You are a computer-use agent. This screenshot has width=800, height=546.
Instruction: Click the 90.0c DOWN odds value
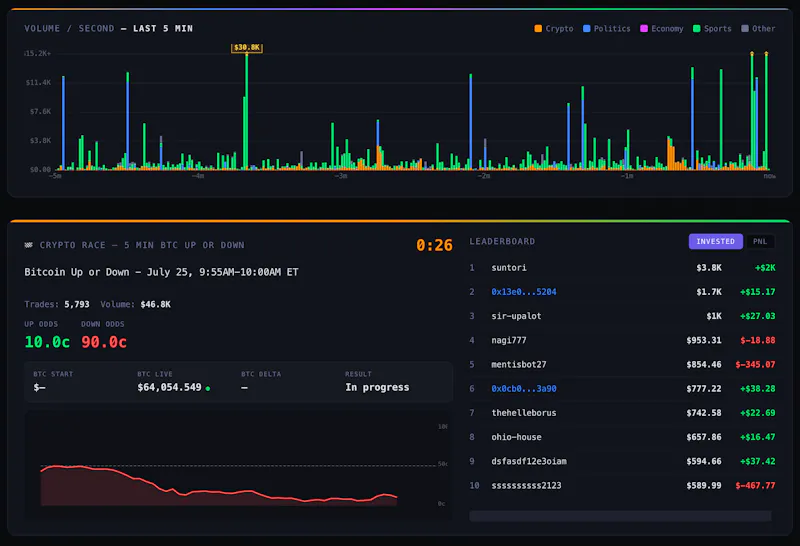tap(104, 342)
